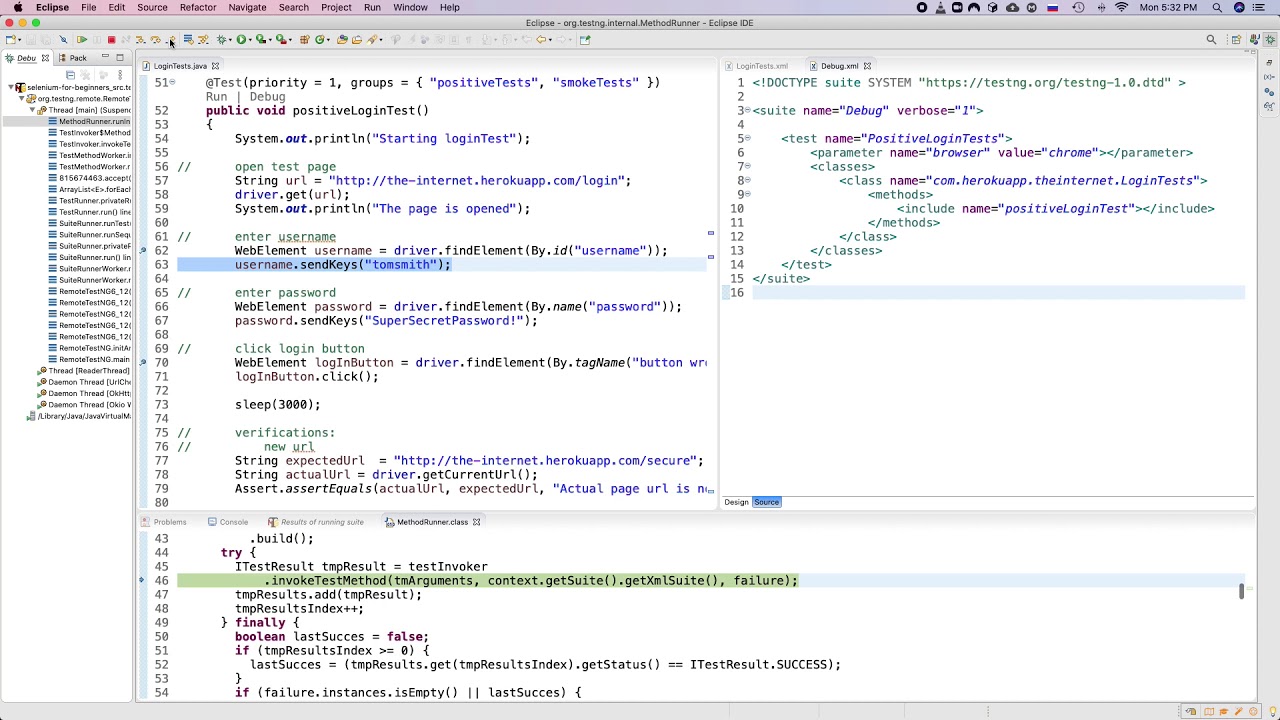Viewport: 1280px width, 720px height.
Task: Open the Refactor menu
Action: pos(197,7)
